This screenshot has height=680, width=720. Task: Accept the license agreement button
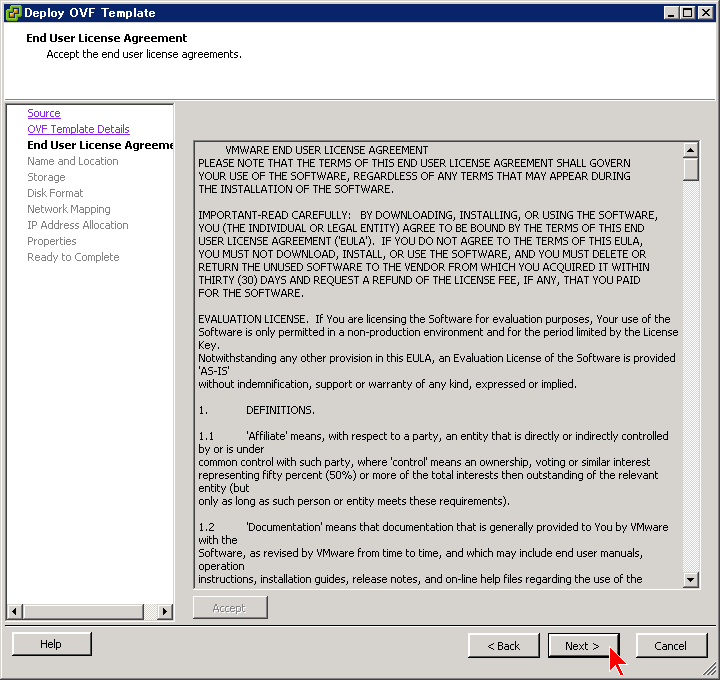click(230, 608)
